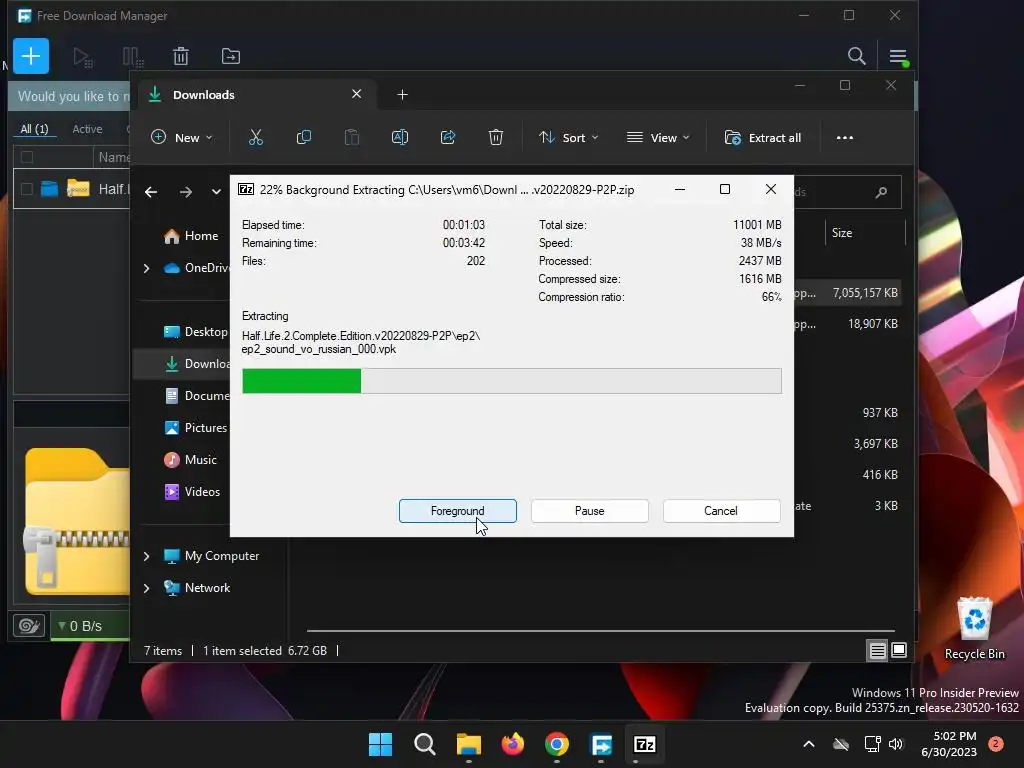Click the Share icon in Explorer toolbar
The image size is (1024, 768).
pos(448,137)
